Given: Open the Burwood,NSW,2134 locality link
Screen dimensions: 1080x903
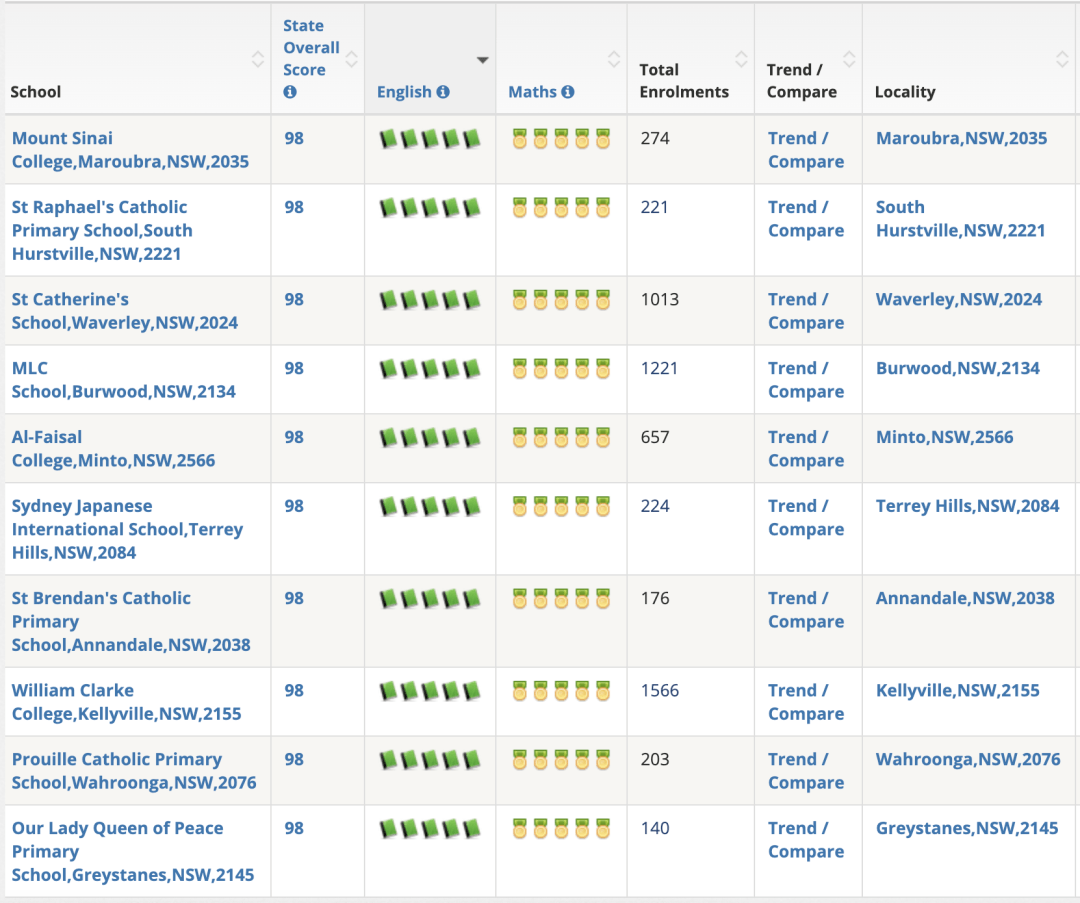Looking at the screenshot, I should coord(958,369).
